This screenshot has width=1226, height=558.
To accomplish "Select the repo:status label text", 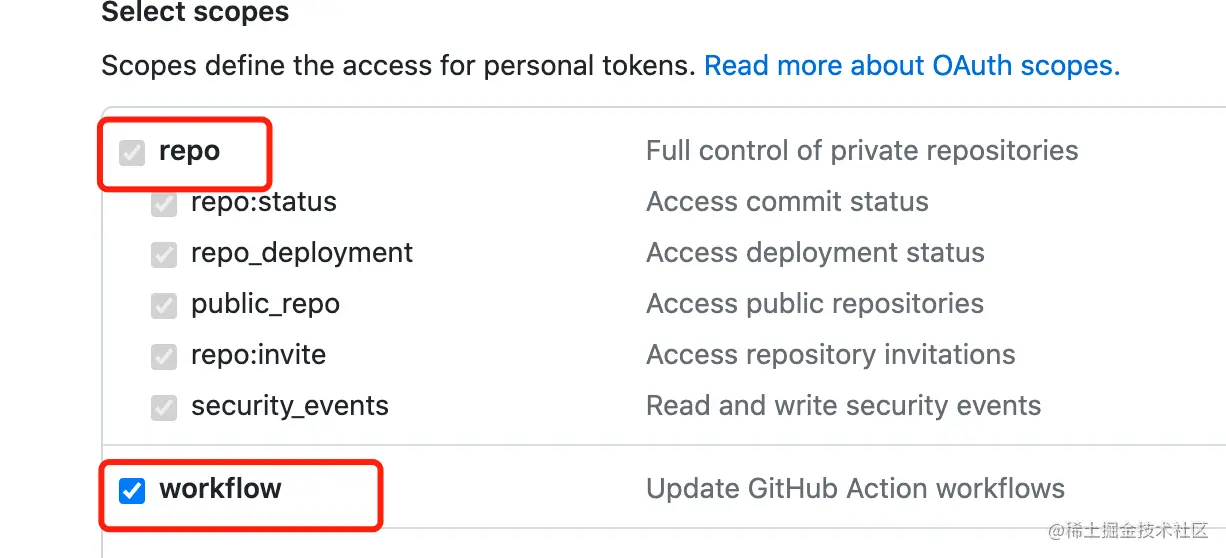I will click(264, 202).
